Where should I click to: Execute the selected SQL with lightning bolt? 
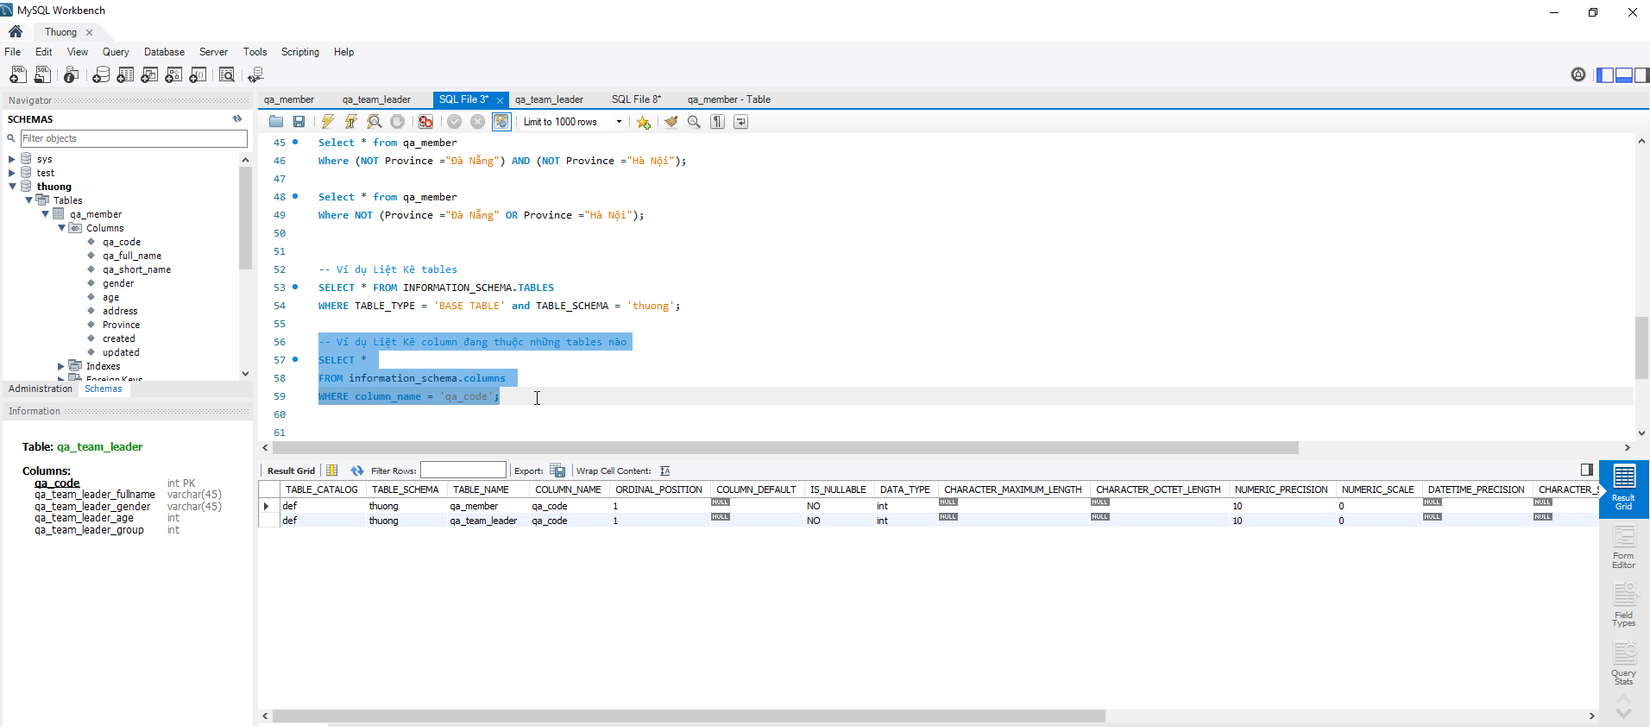[x=328, y=122]
